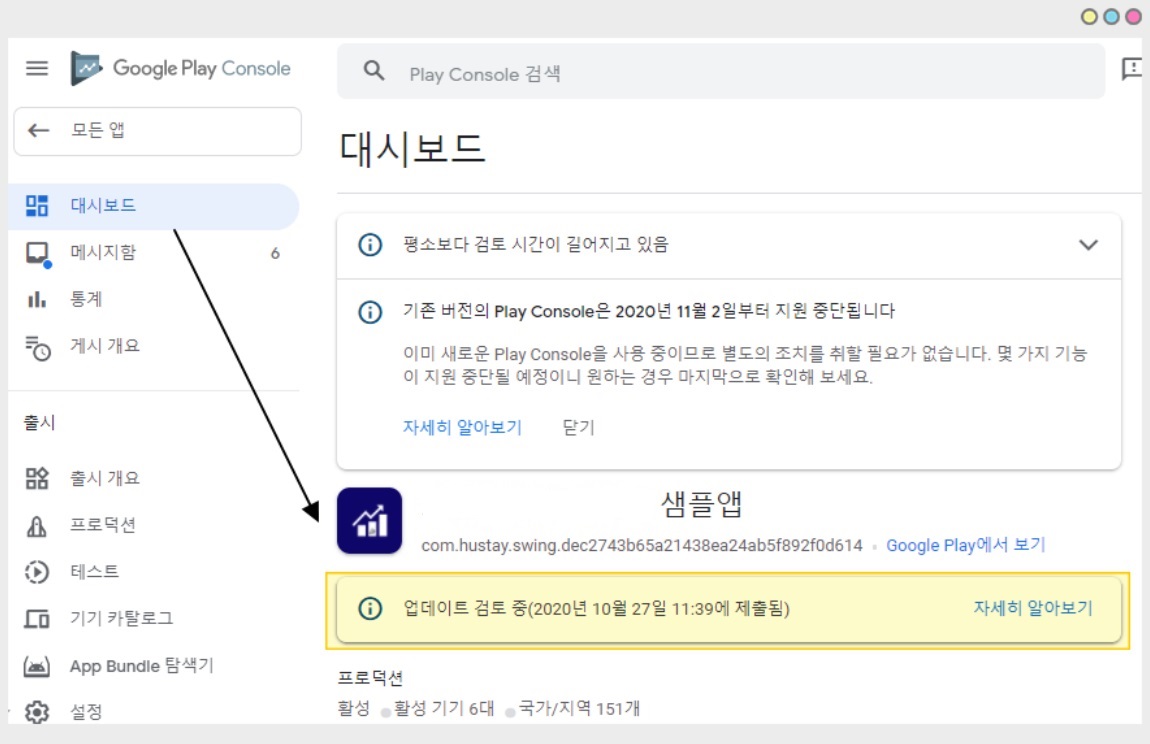Click the 메시지함 unread count 6
This screenshot has height=744, width=1150.
[x=275, y=254]
